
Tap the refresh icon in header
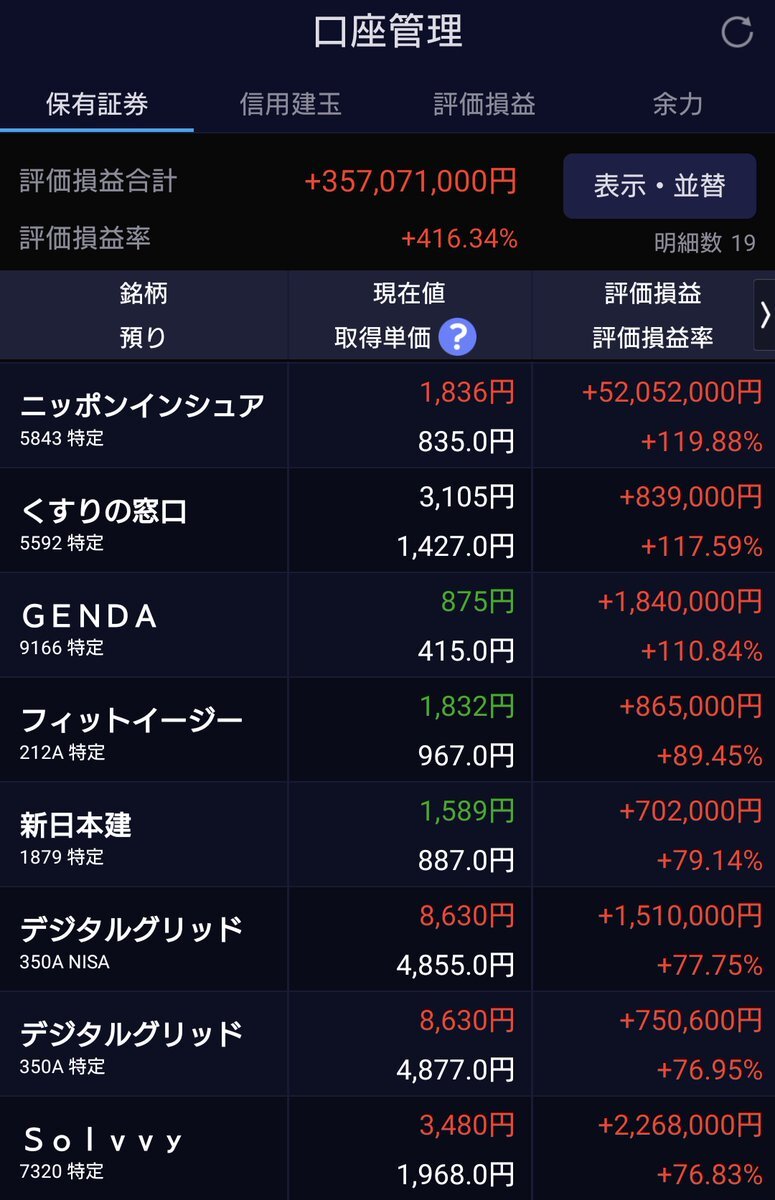pos(737,32)
